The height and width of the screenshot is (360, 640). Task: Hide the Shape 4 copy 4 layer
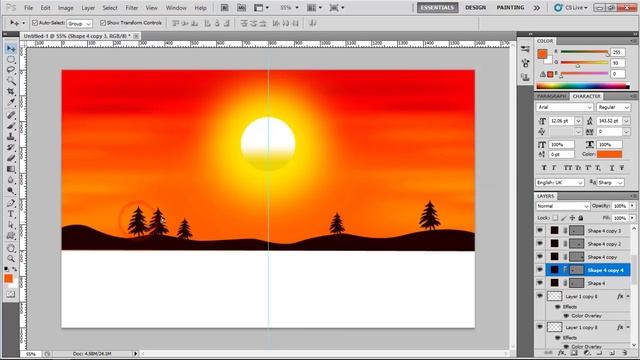540,270
